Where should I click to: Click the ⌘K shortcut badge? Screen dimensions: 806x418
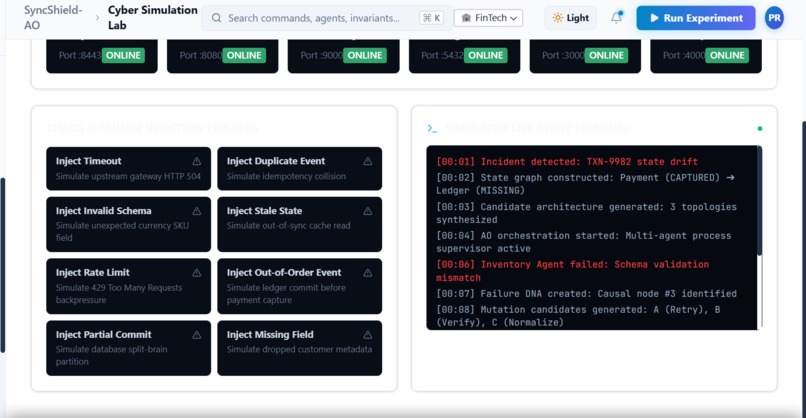point(431,18)
